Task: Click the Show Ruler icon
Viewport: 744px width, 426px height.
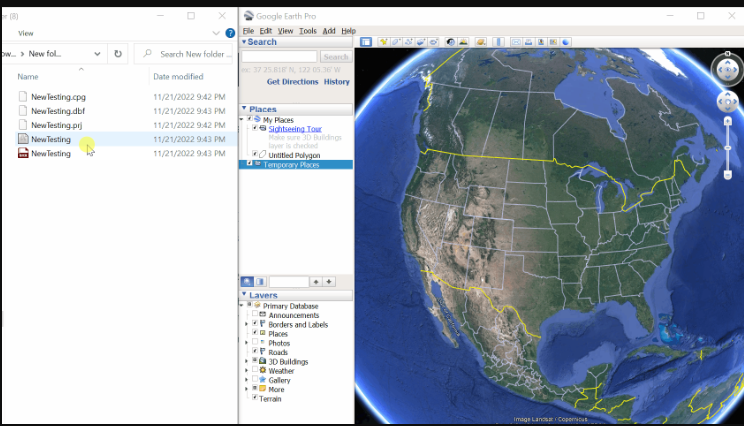Action: (498, 42)
